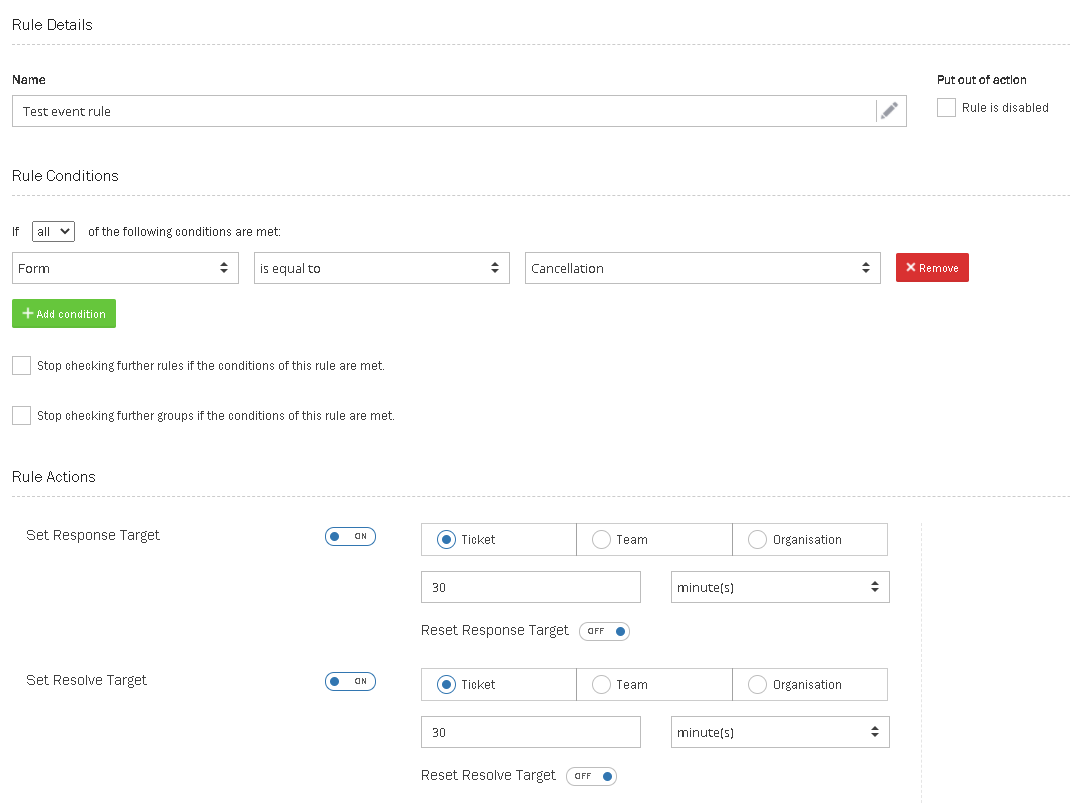Click the Add condition button

coord(64,314)
